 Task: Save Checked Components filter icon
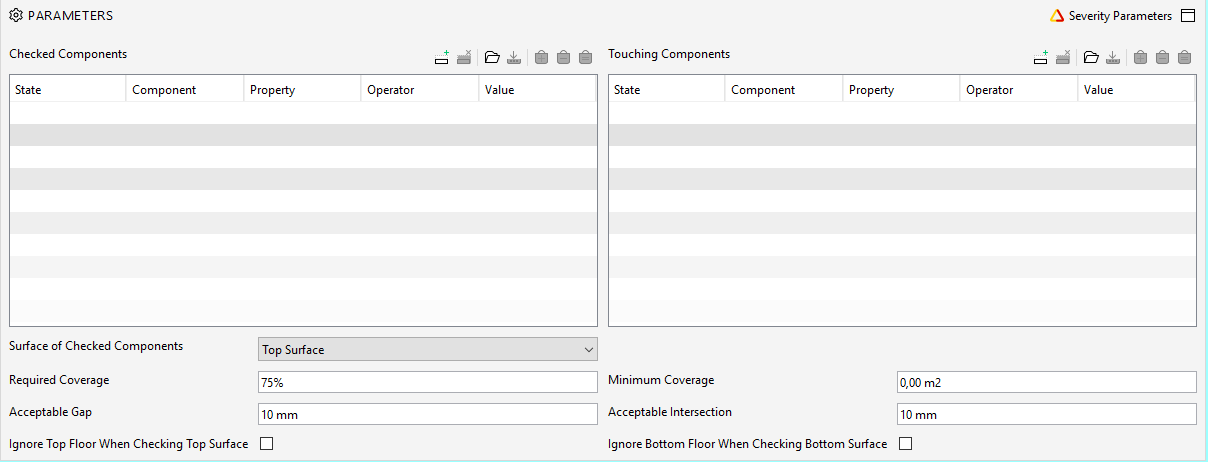pos(514,57)
